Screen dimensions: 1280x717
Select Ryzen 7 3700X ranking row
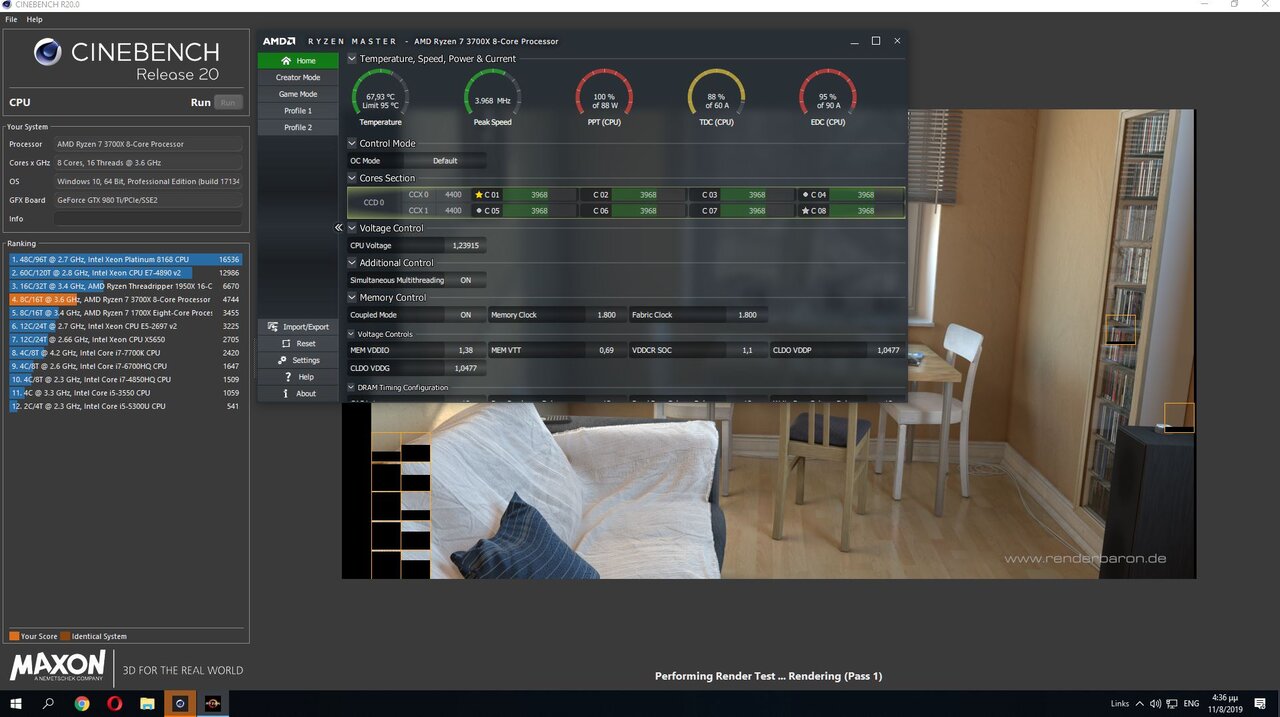click(x=125, y=299)
